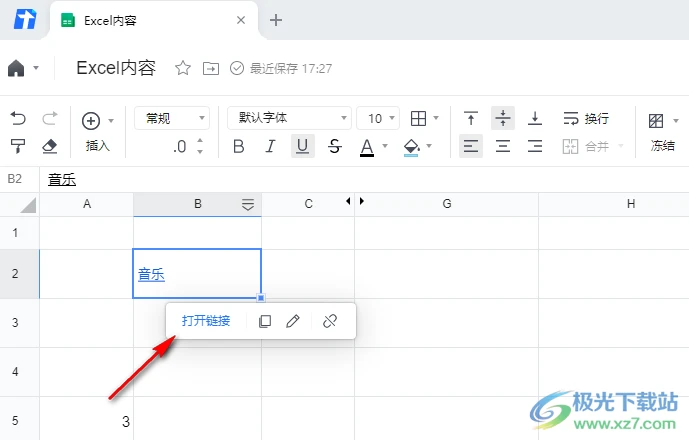Expand the 合并 dropdown arrow
689x440 pixels.
(621, 145)
